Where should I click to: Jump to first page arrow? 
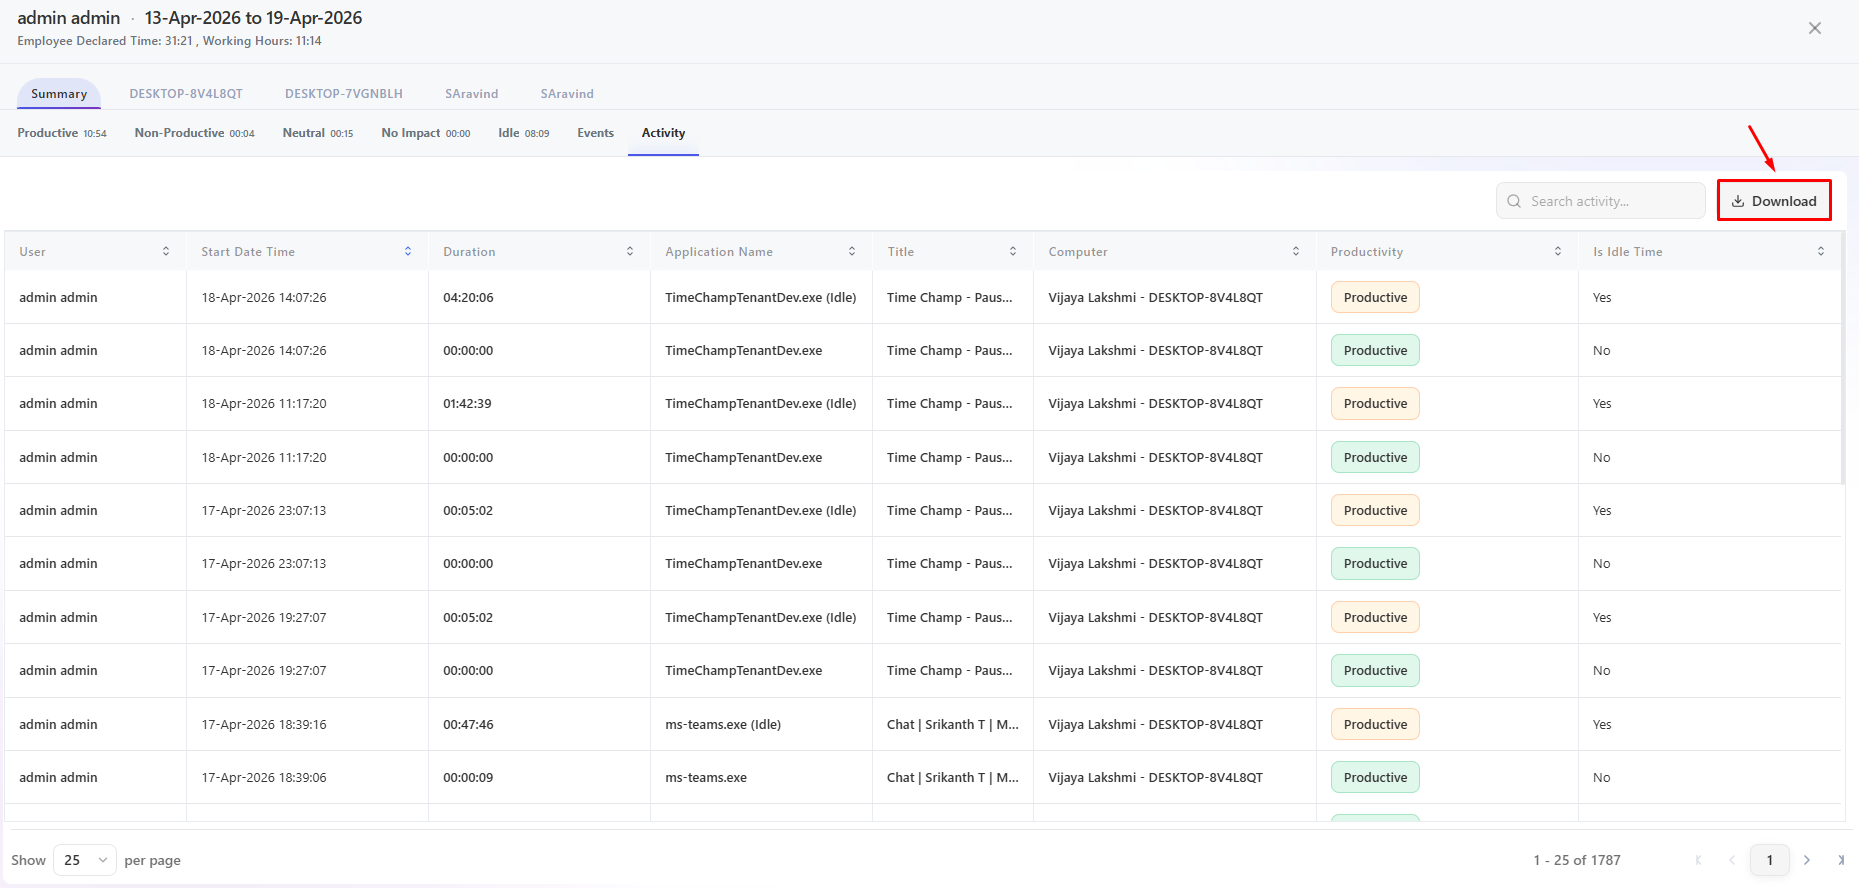(1698, 860)
